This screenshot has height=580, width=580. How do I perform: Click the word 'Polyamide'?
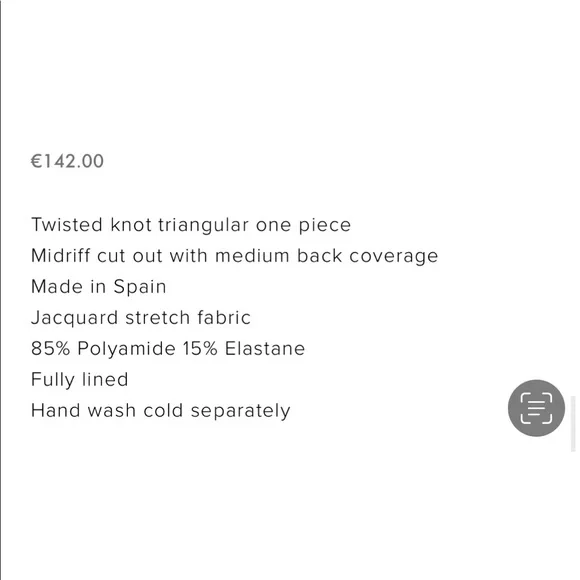point(126,349)
